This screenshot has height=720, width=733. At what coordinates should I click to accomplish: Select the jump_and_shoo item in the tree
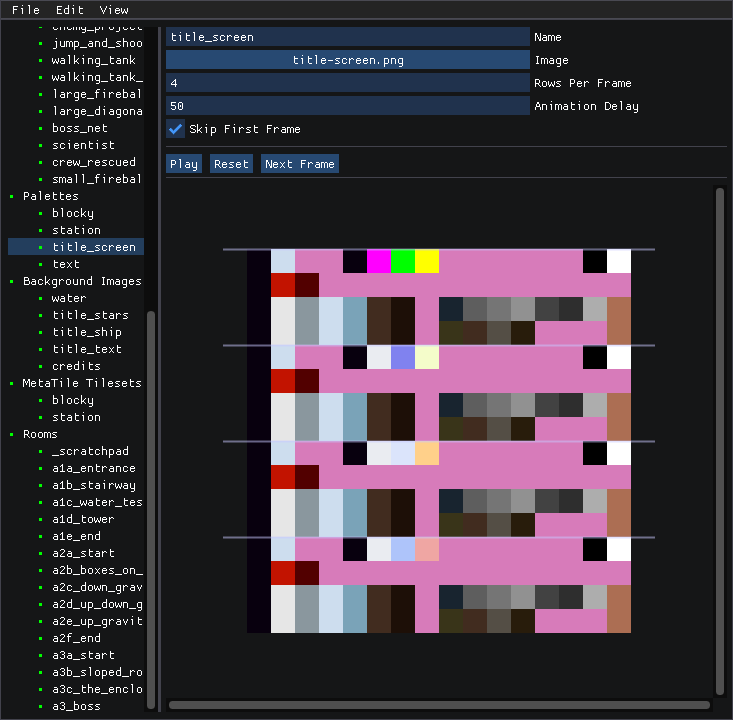pos(97,43)
